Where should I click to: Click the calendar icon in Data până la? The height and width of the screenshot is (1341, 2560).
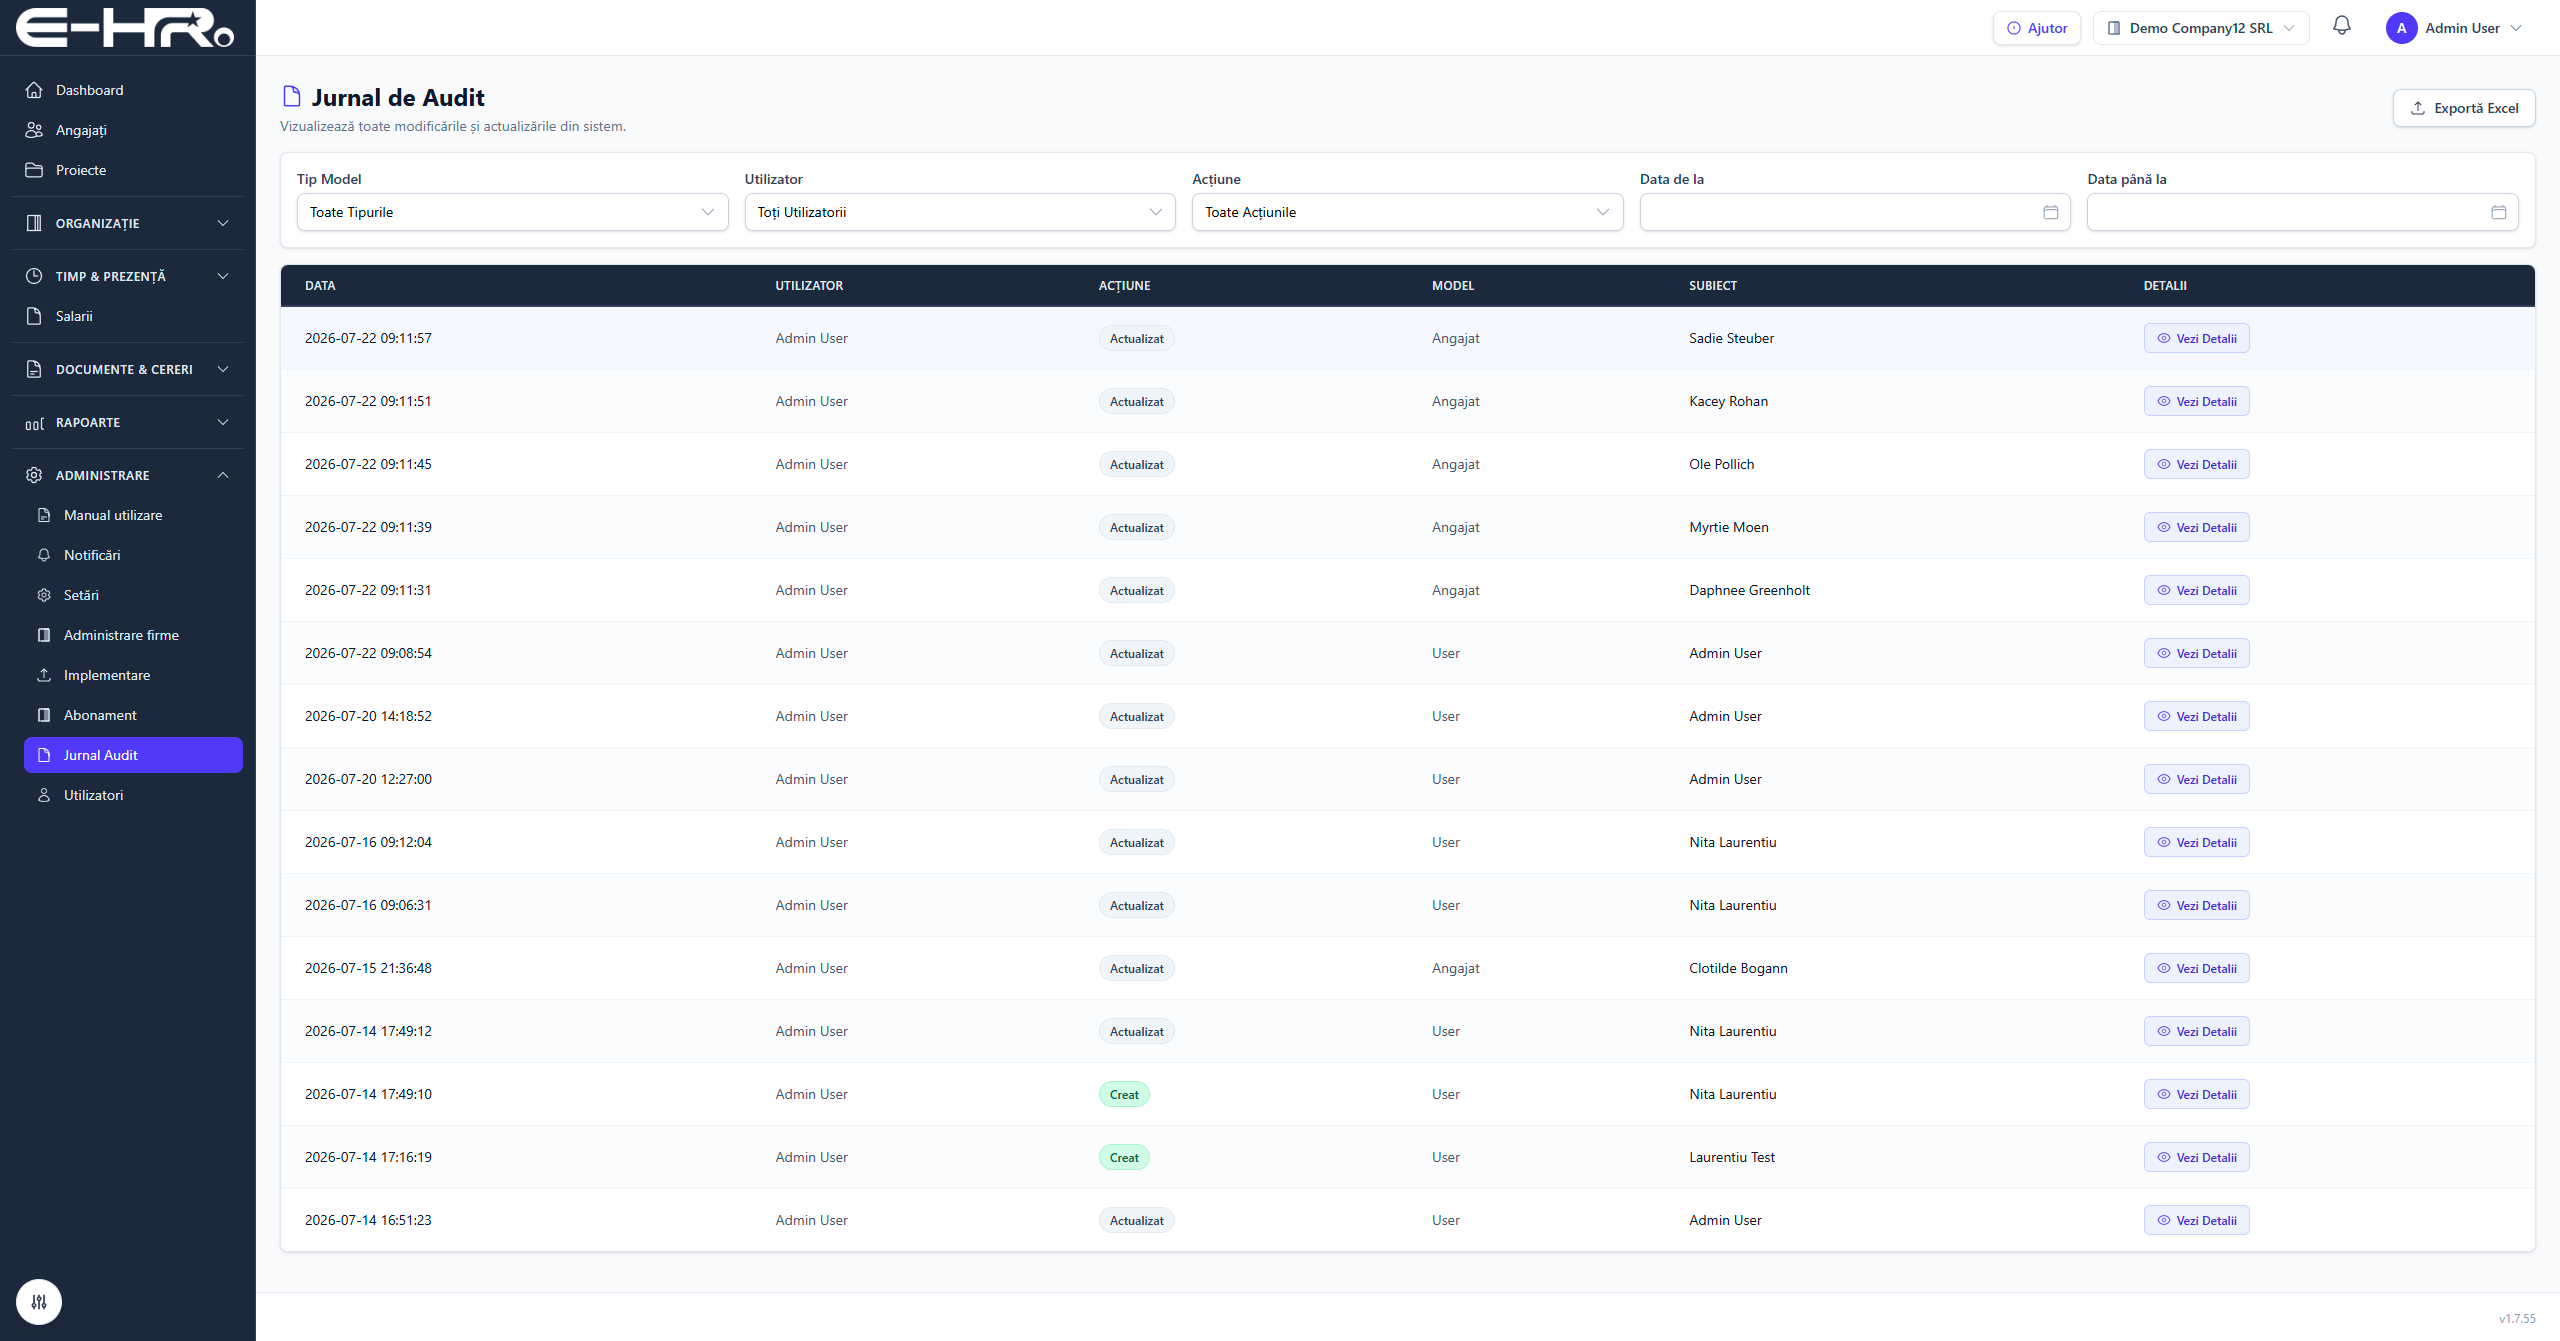point(2498,212)
